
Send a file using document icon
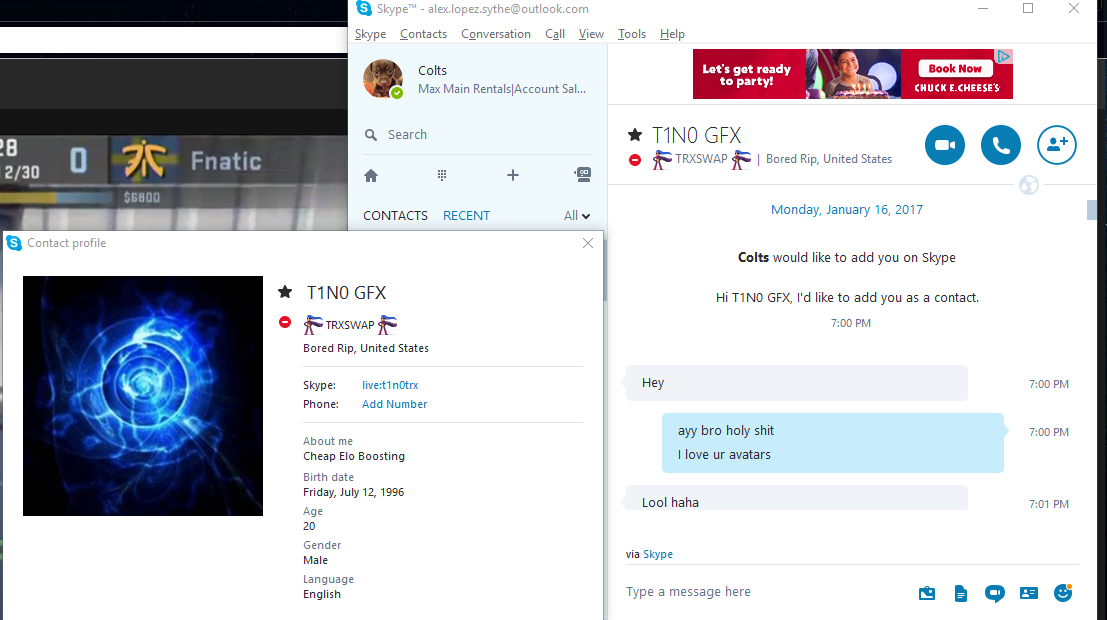click(961, 593)
